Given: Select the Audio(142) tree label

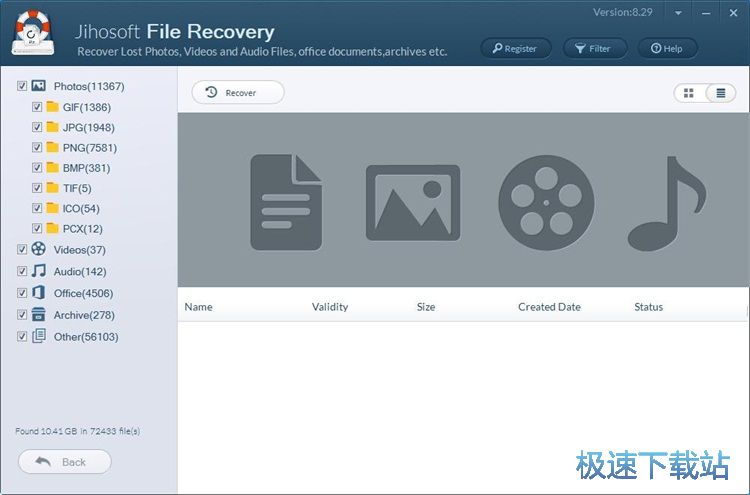Looking at the screenshot, I should click(80, 272).
